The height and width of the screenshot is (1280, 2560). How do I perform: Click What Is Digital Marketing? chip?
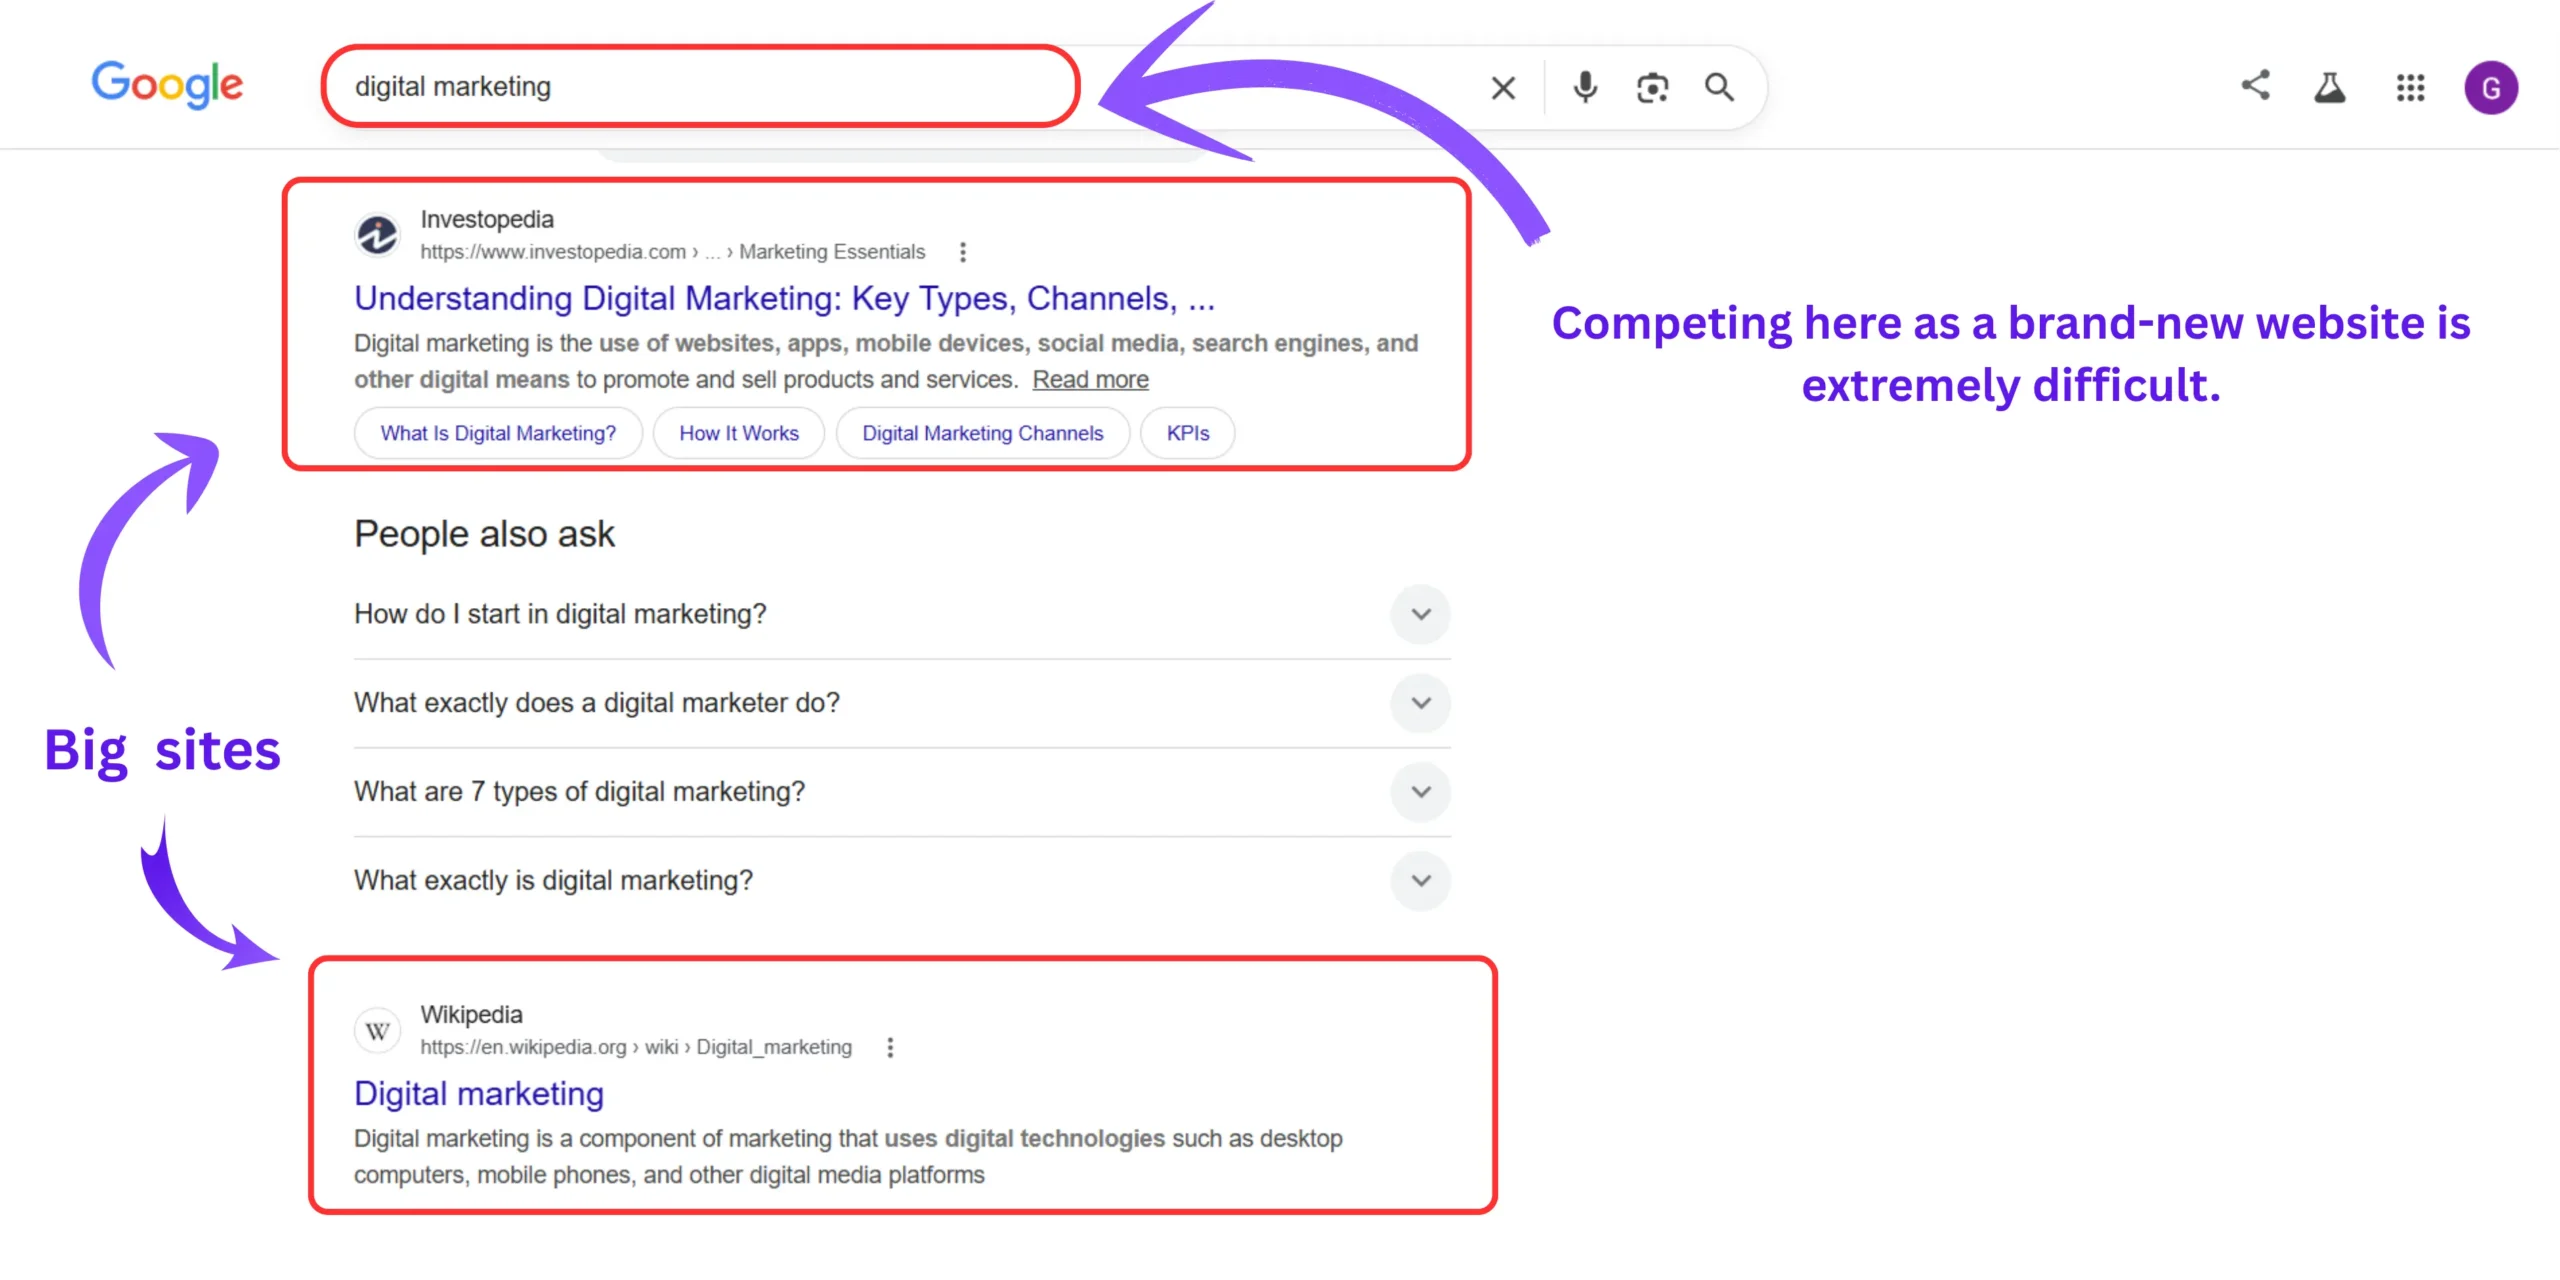coord(498,433)
